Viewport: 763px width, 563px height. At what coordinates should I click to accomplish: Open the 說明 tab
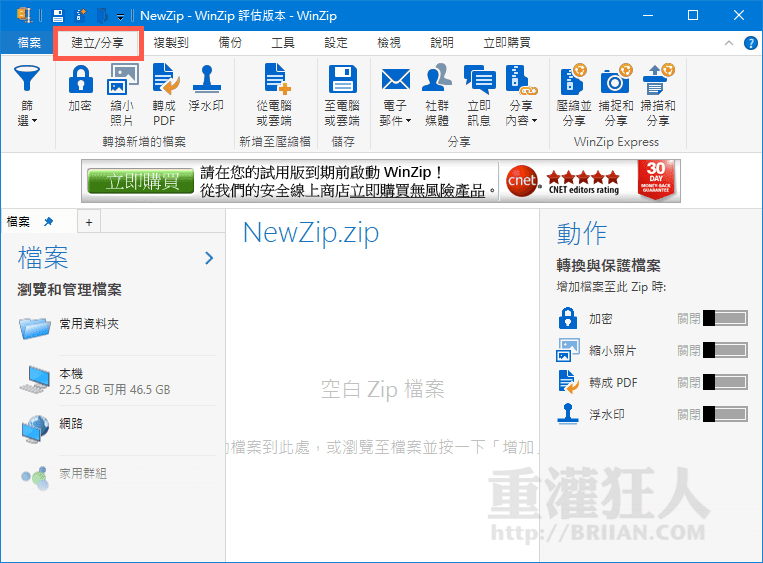tap(442, 43)
